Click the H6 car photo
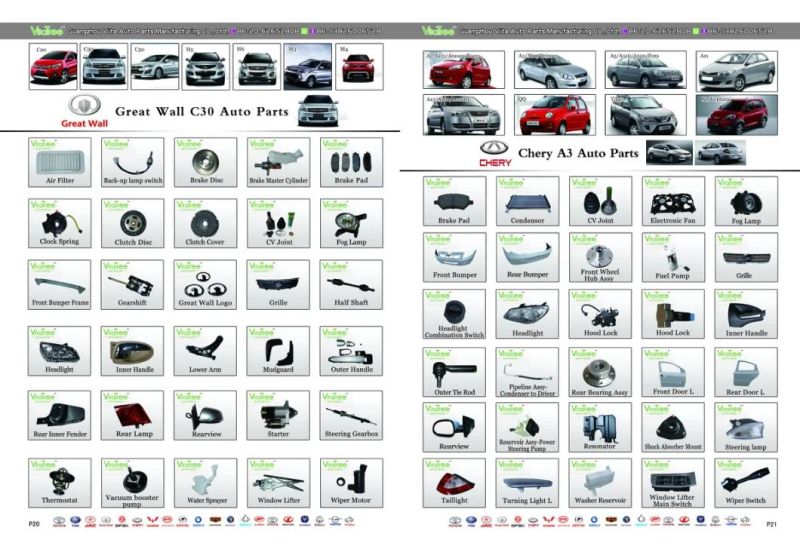 point(257,67)
